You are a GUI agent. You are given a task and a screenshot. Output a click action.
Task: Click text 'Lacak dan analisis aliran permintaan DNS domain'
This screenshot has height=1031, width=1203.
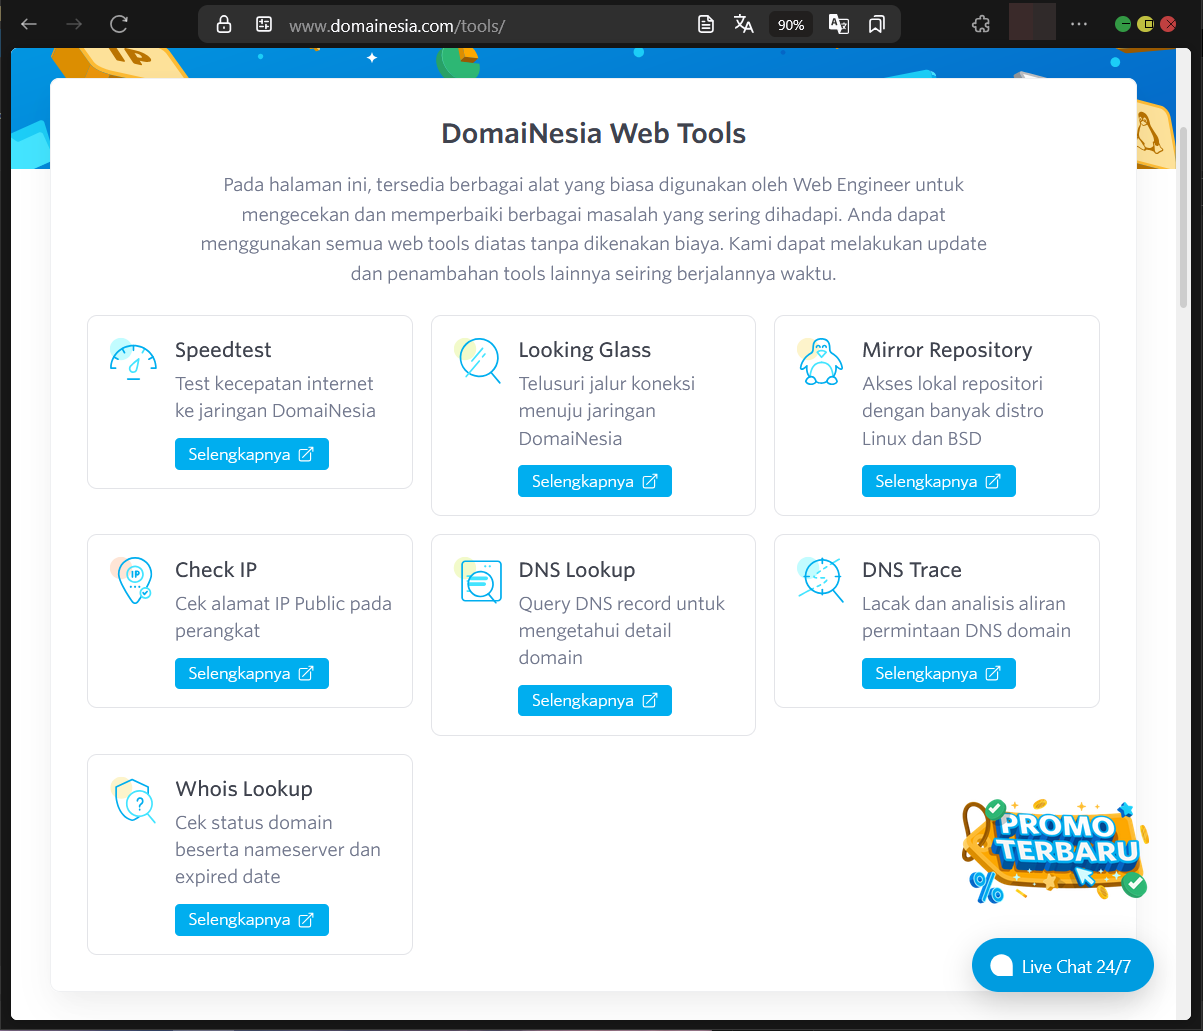pos(966,617)
